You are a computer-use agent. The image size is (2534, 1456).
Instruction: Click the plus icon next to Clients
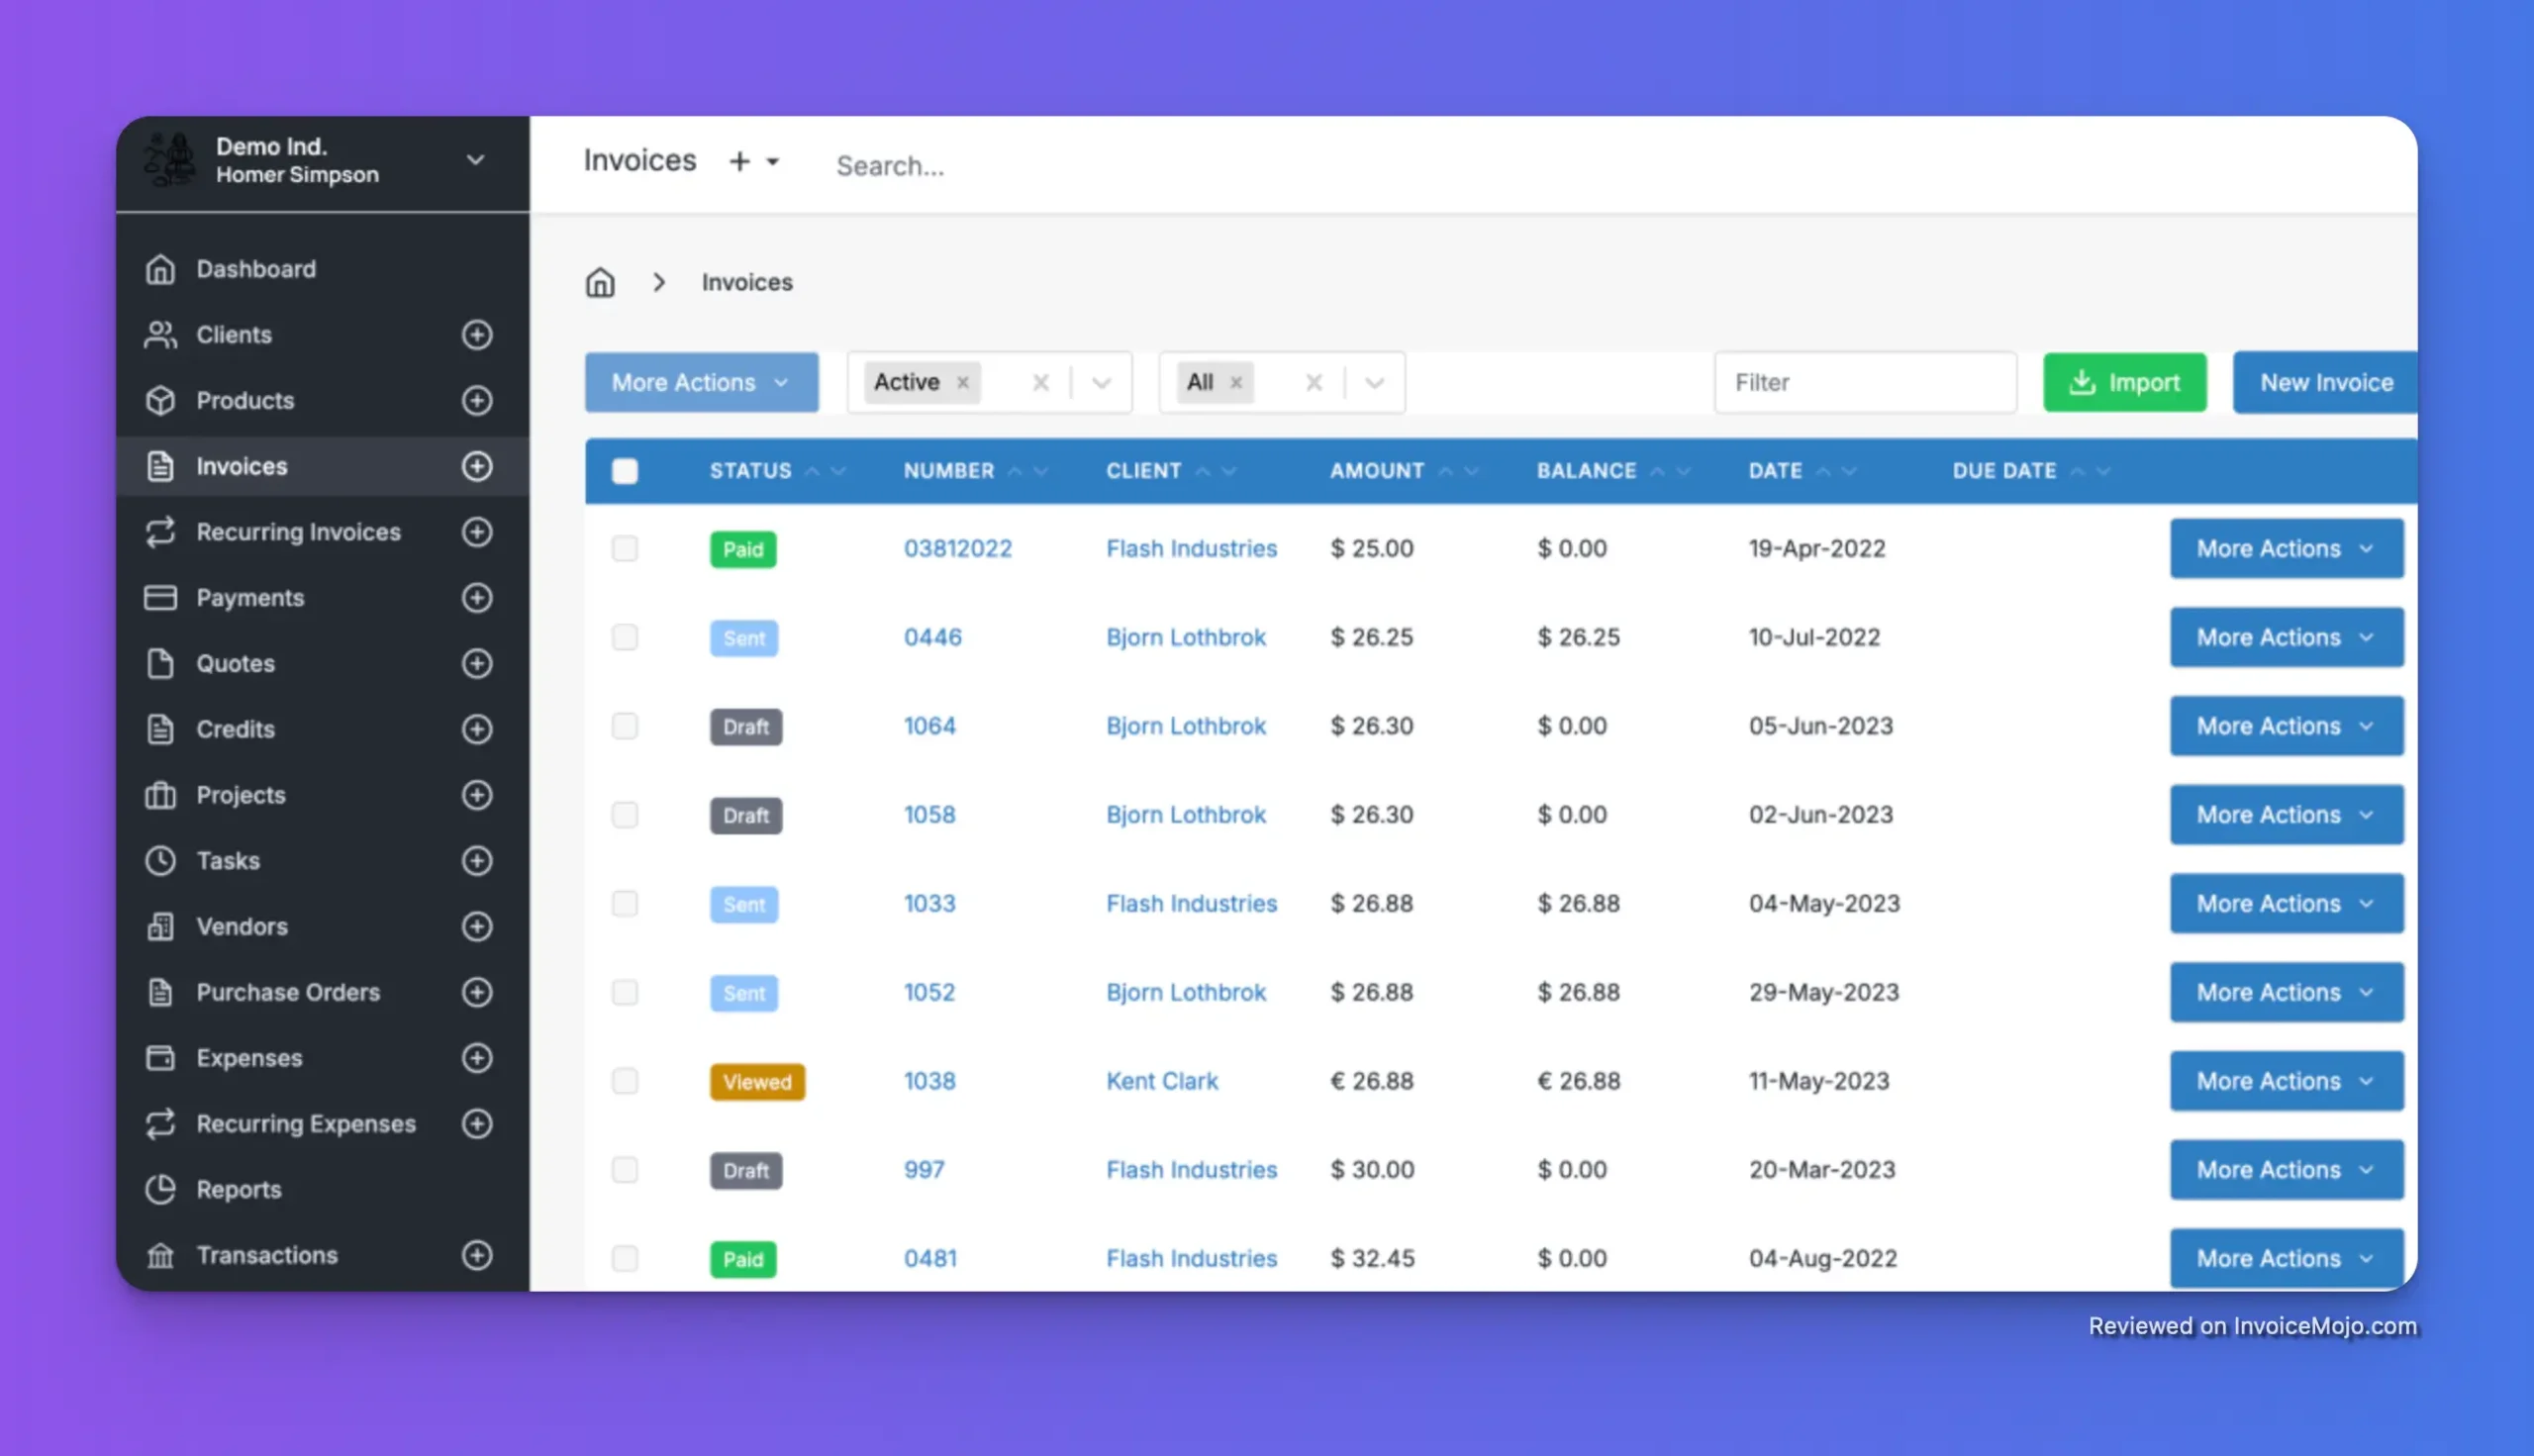click(x=477, y=334)
